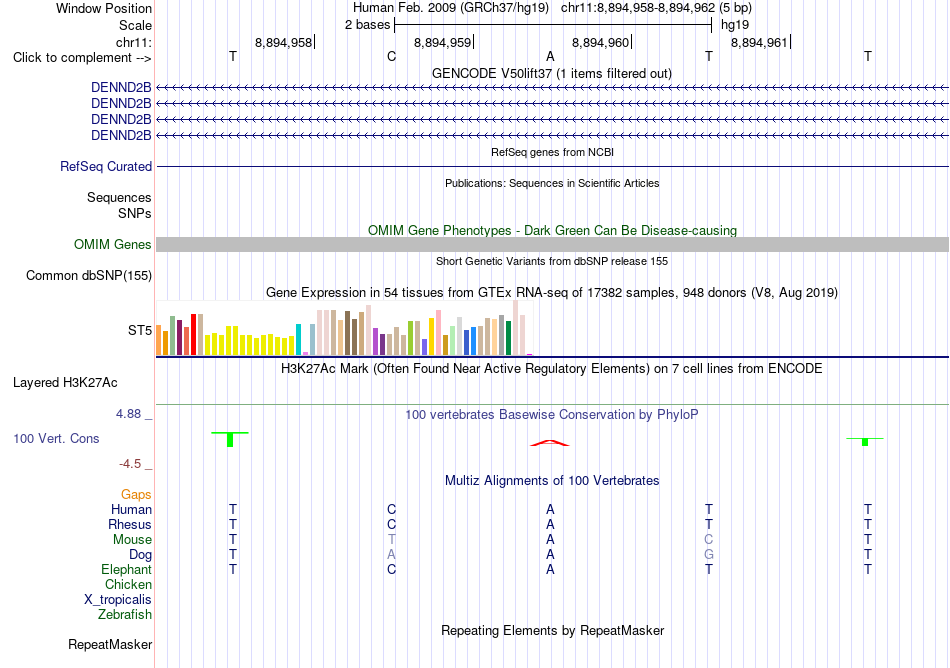Image resolution: width=950 pixels, height=668 pixels.
Task: Click the Rhesus species label
Action: [x=130, y=524]
